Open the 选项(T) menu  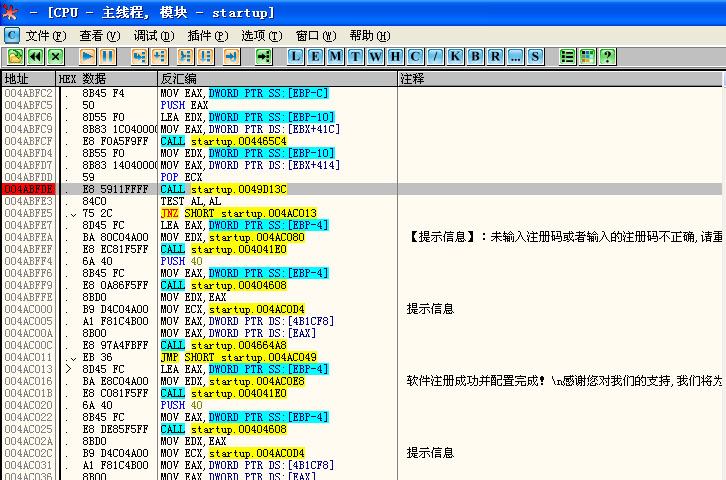(x=262, y=36)
